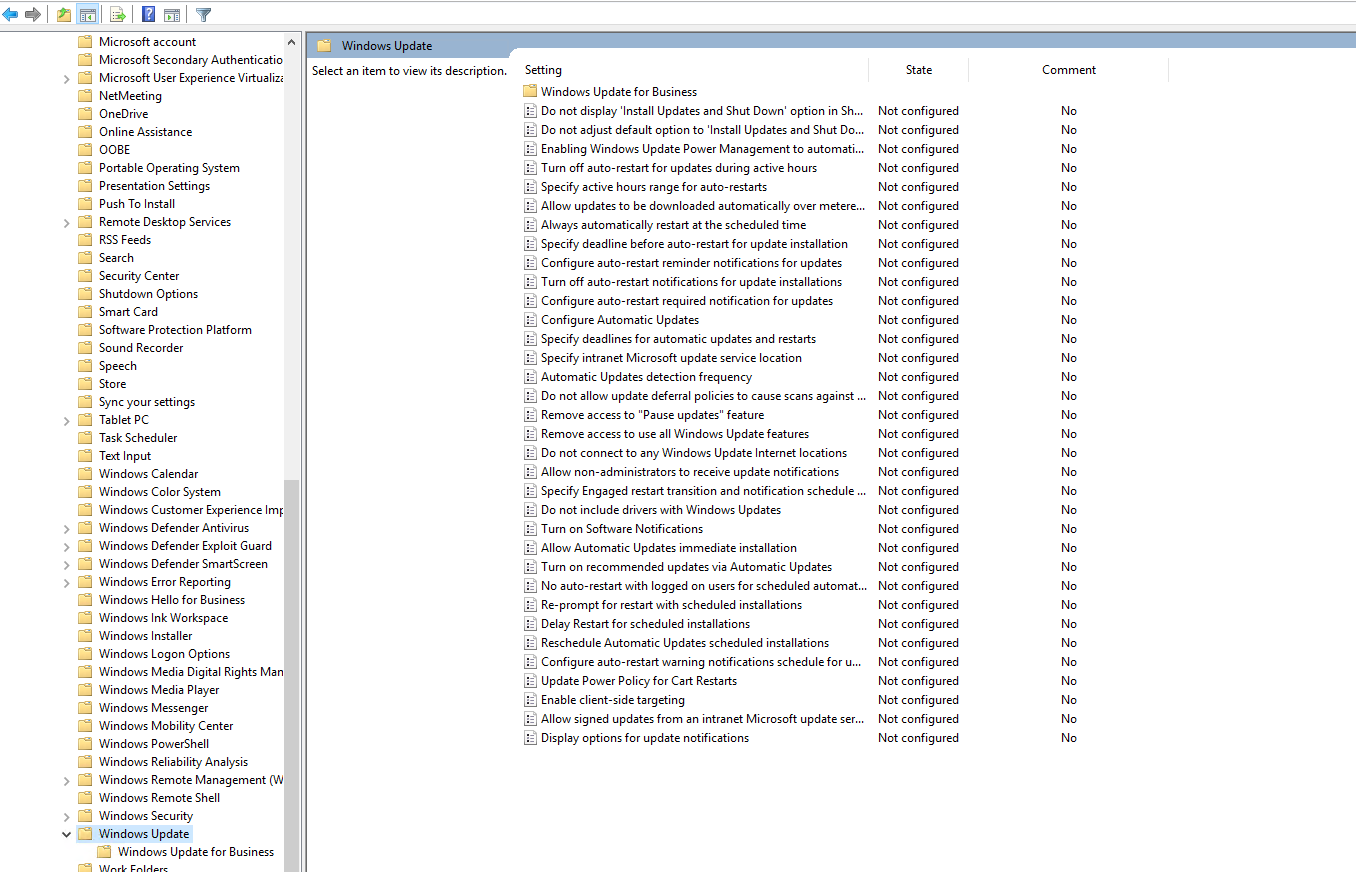This screenshot has width=1356, height=872.
Task: Click policy icon beside Specify active hours range
Action: pyautogui.click(x=531, y=187)
